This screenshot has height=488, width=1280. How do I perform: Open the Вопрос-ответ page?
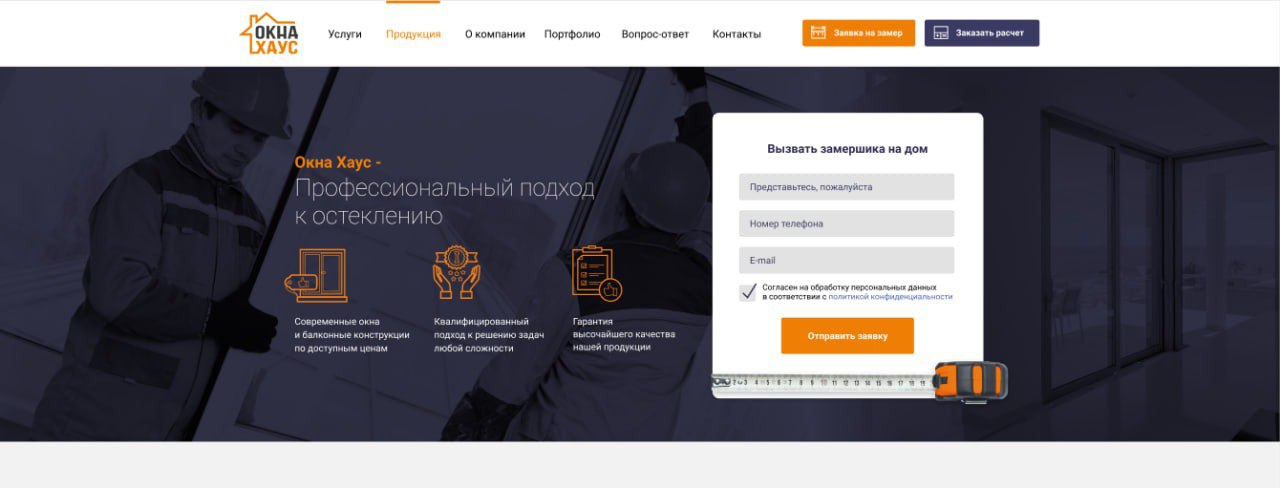(x=655, y=34)
